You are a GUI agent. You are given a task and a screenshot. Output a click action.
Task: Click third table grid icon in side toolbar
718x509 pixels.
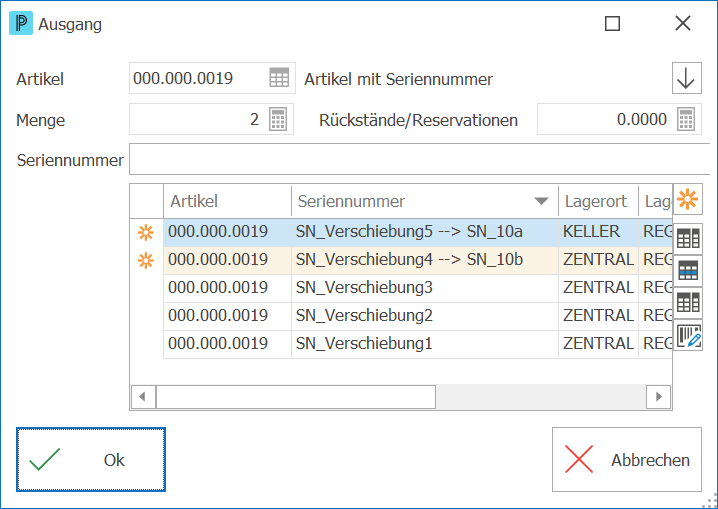[688, 303]
